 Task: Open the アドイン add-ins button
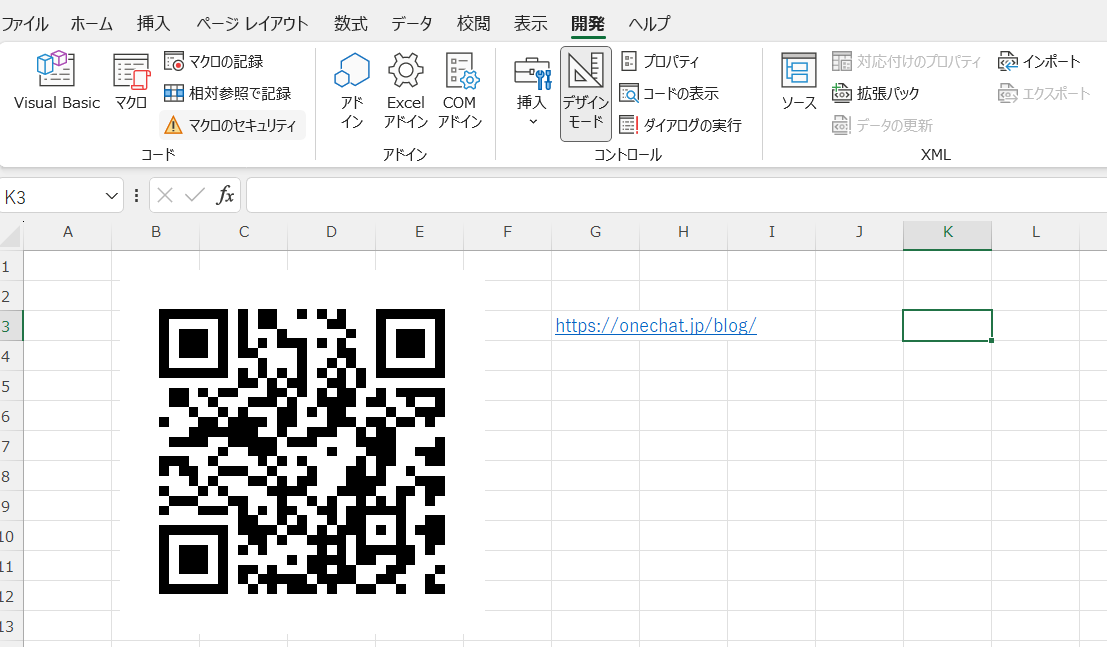coord(352,90)
